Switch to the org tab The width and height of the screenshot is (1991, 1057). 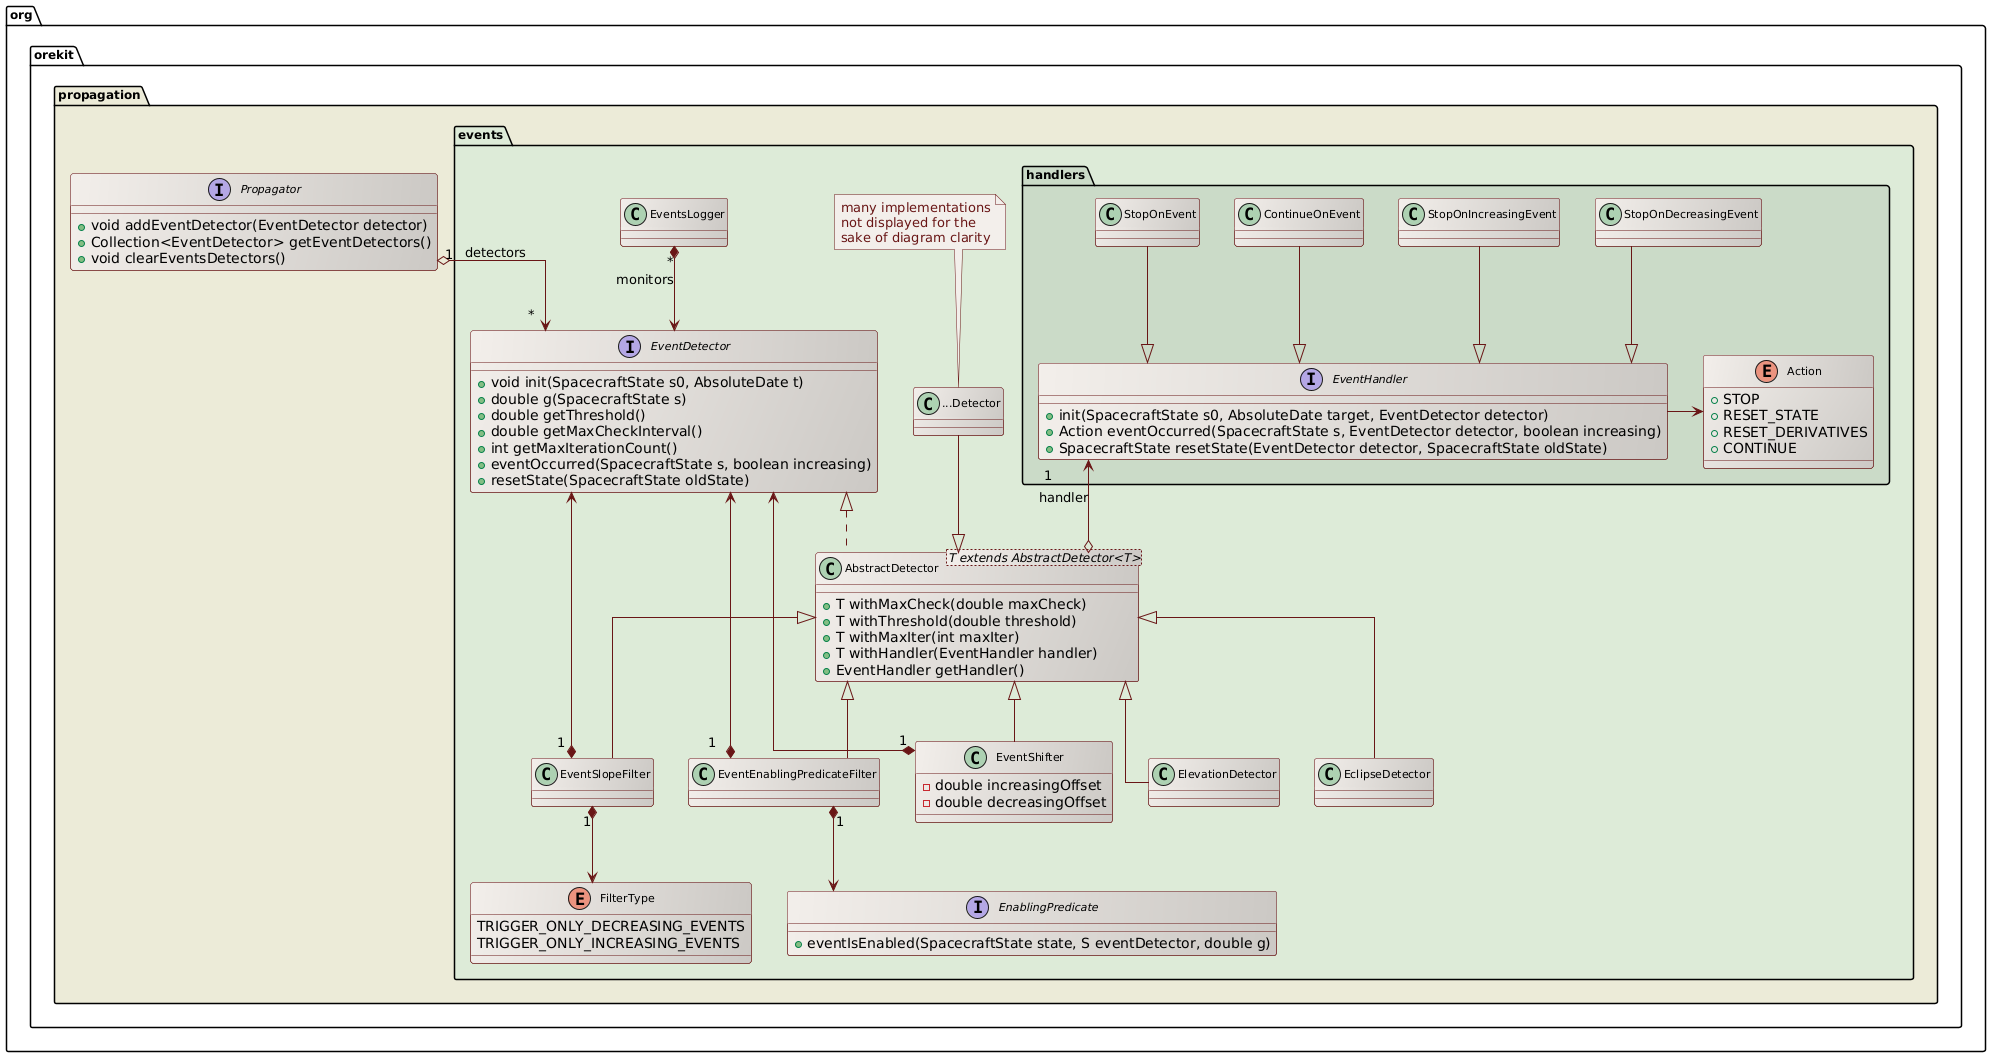22,15
